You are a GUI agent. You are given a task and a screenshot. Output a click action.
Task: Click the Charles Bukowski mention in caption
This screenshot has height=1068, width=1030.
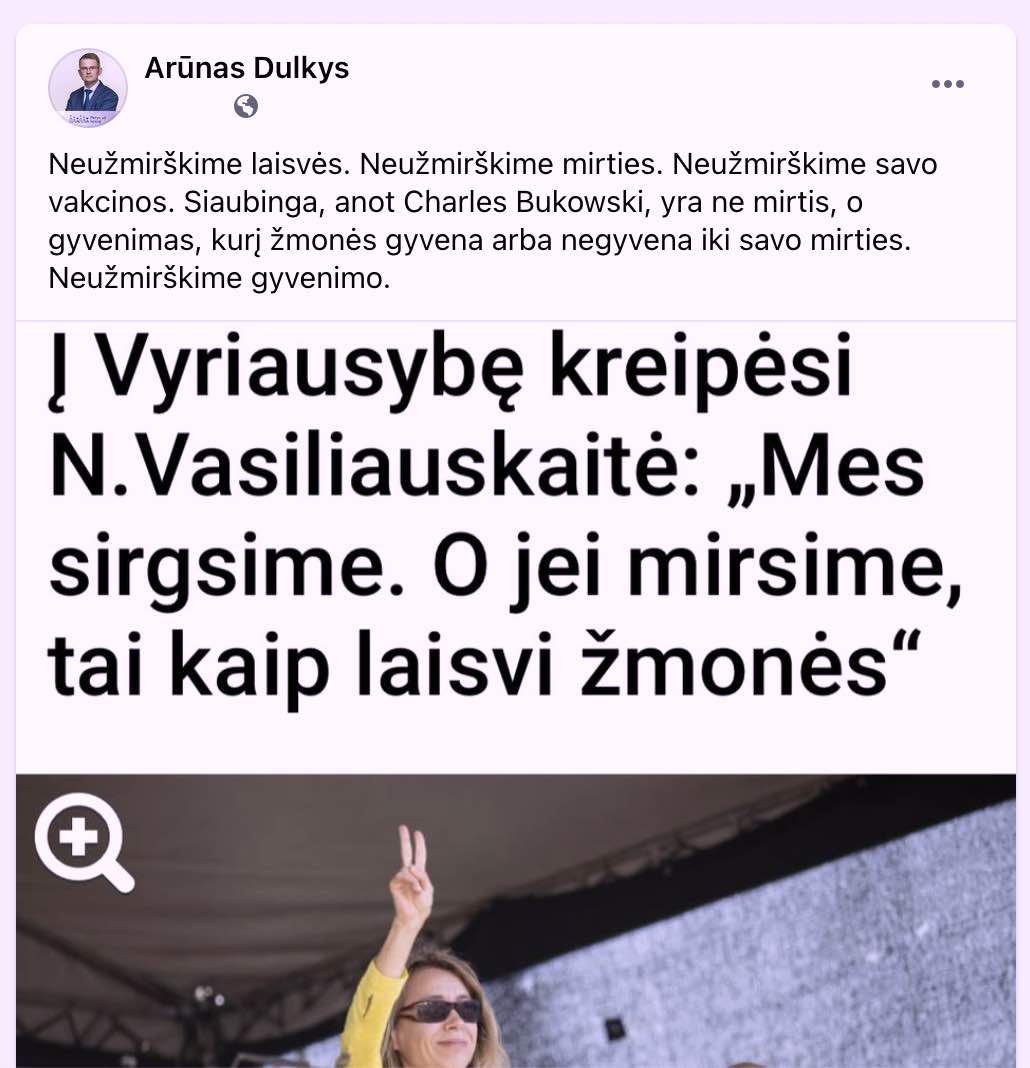524,202
